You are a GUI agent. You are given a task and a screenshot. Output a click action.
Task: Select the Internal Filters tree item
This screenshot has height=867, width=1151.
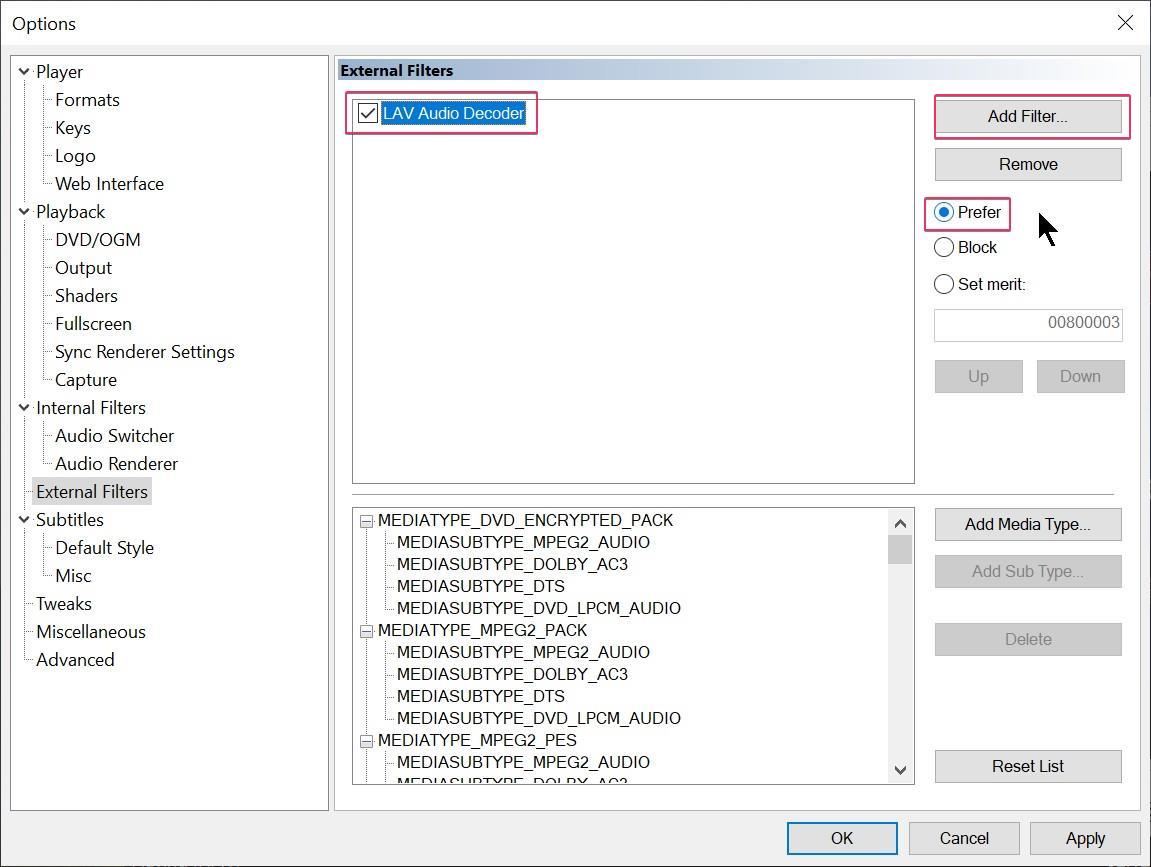coord(91,407)
